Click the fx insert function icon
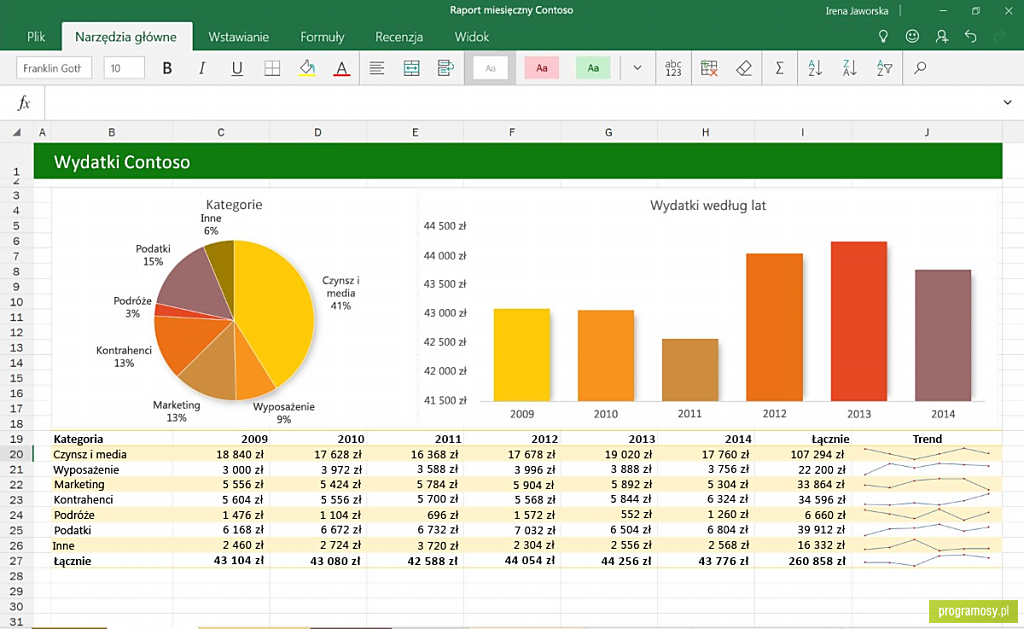 [24, 103]
